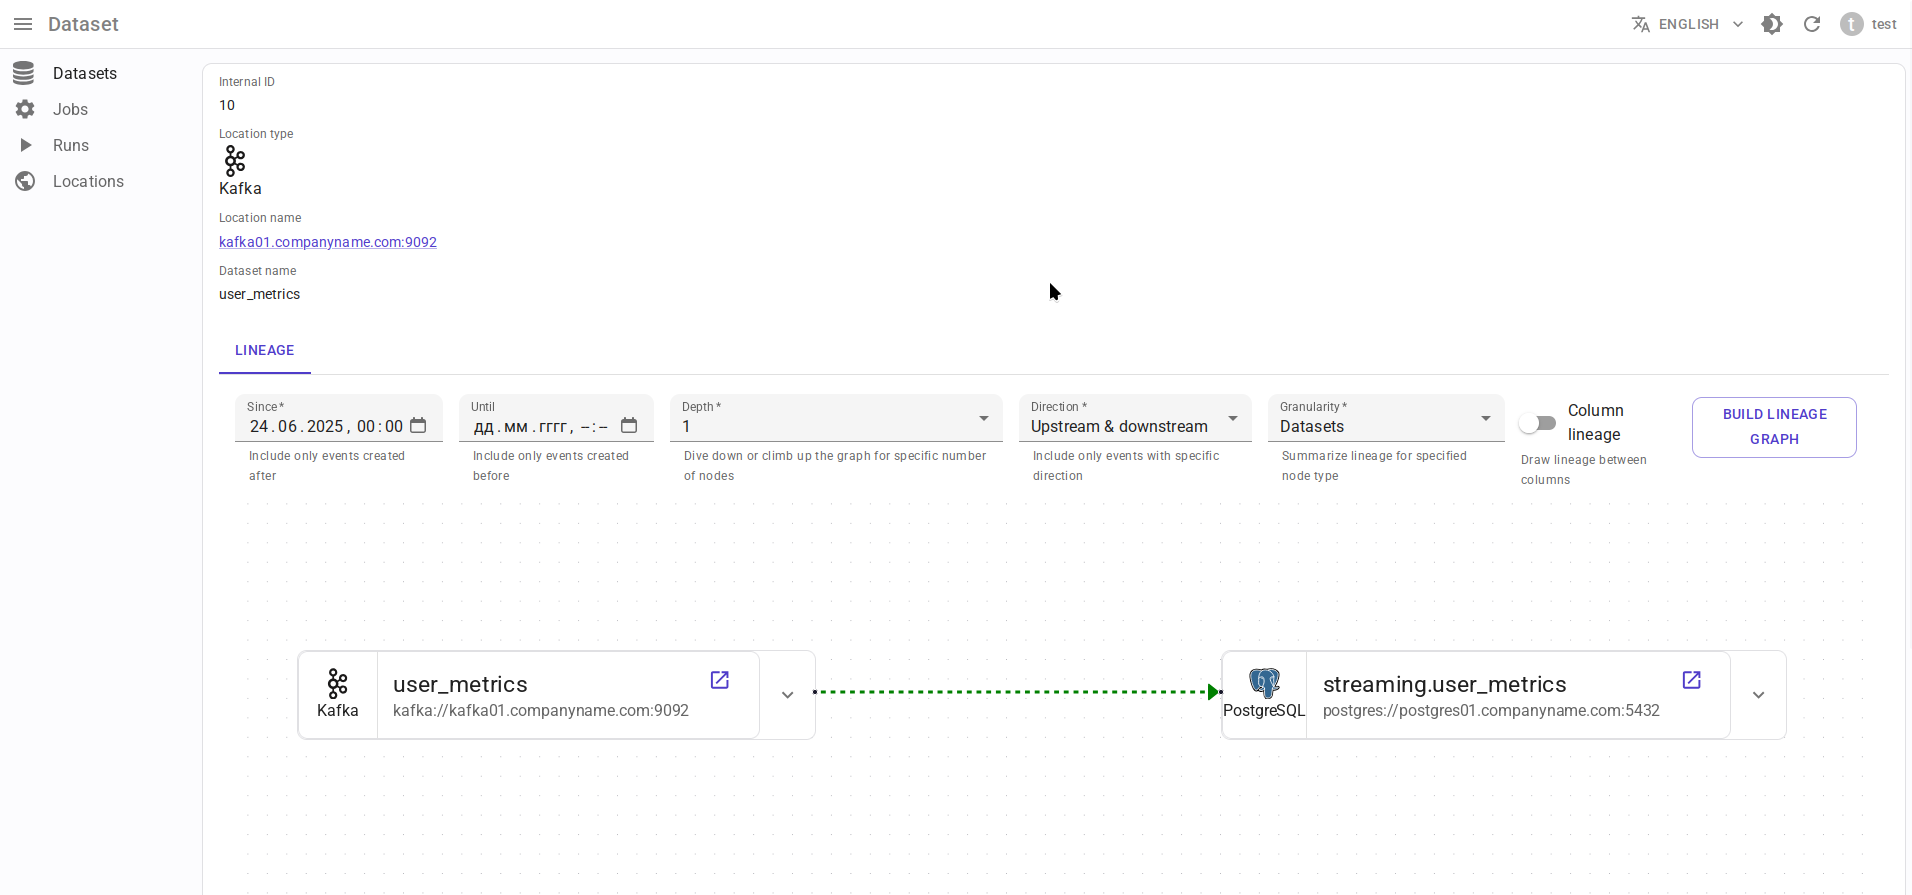Go to Jobs in the sidebar

tap(70, 109)
